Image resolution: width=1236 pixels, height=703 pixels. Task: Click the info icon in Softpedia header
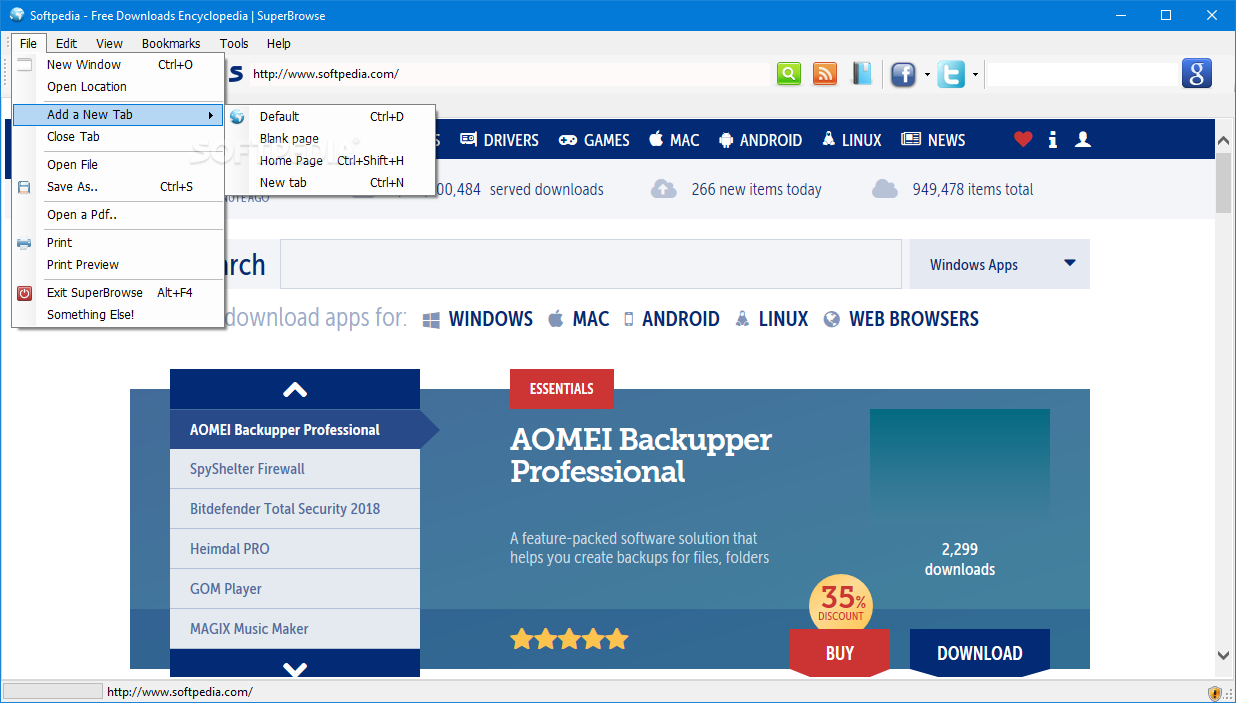click(x=1052, y=140)
